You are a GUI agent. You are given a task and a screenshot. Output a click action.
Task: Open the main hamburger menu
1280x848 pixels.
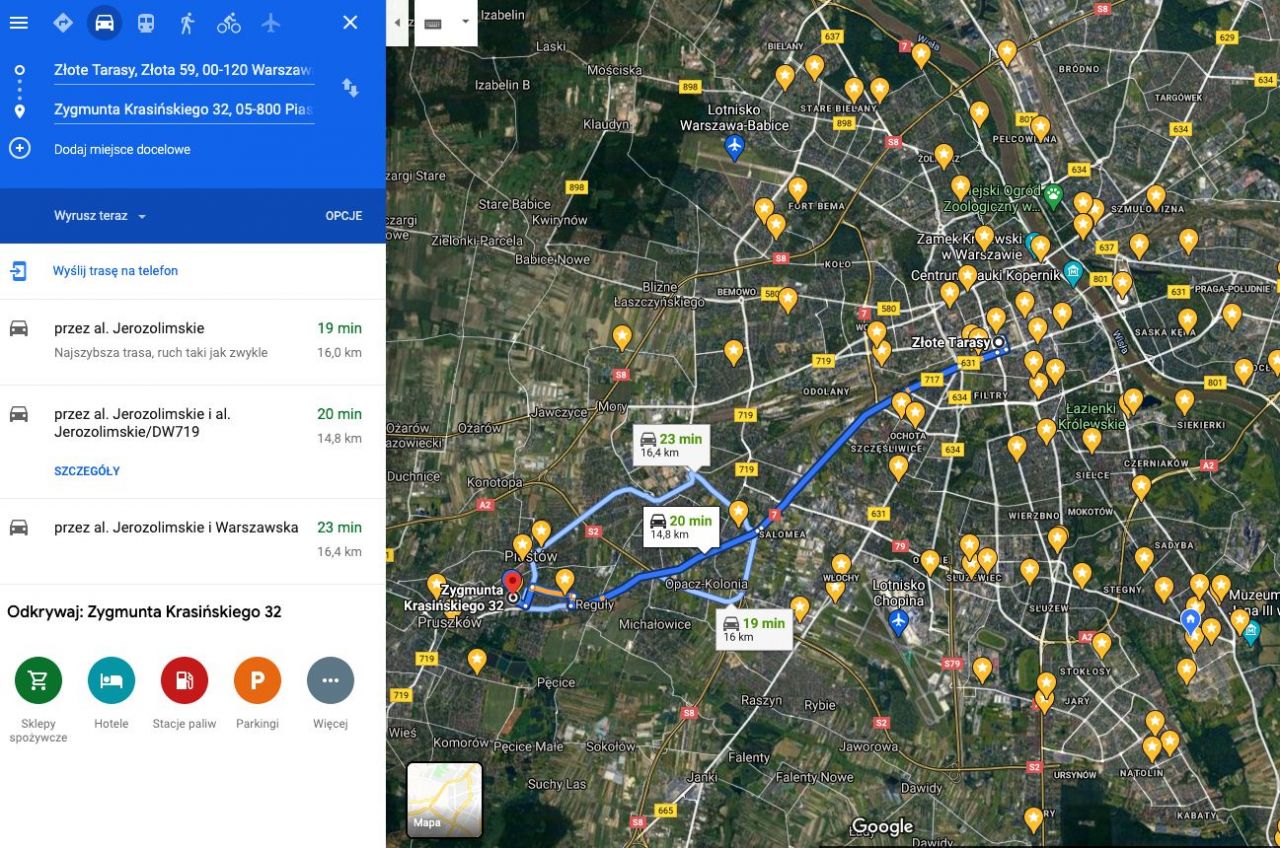click(18, 22)
